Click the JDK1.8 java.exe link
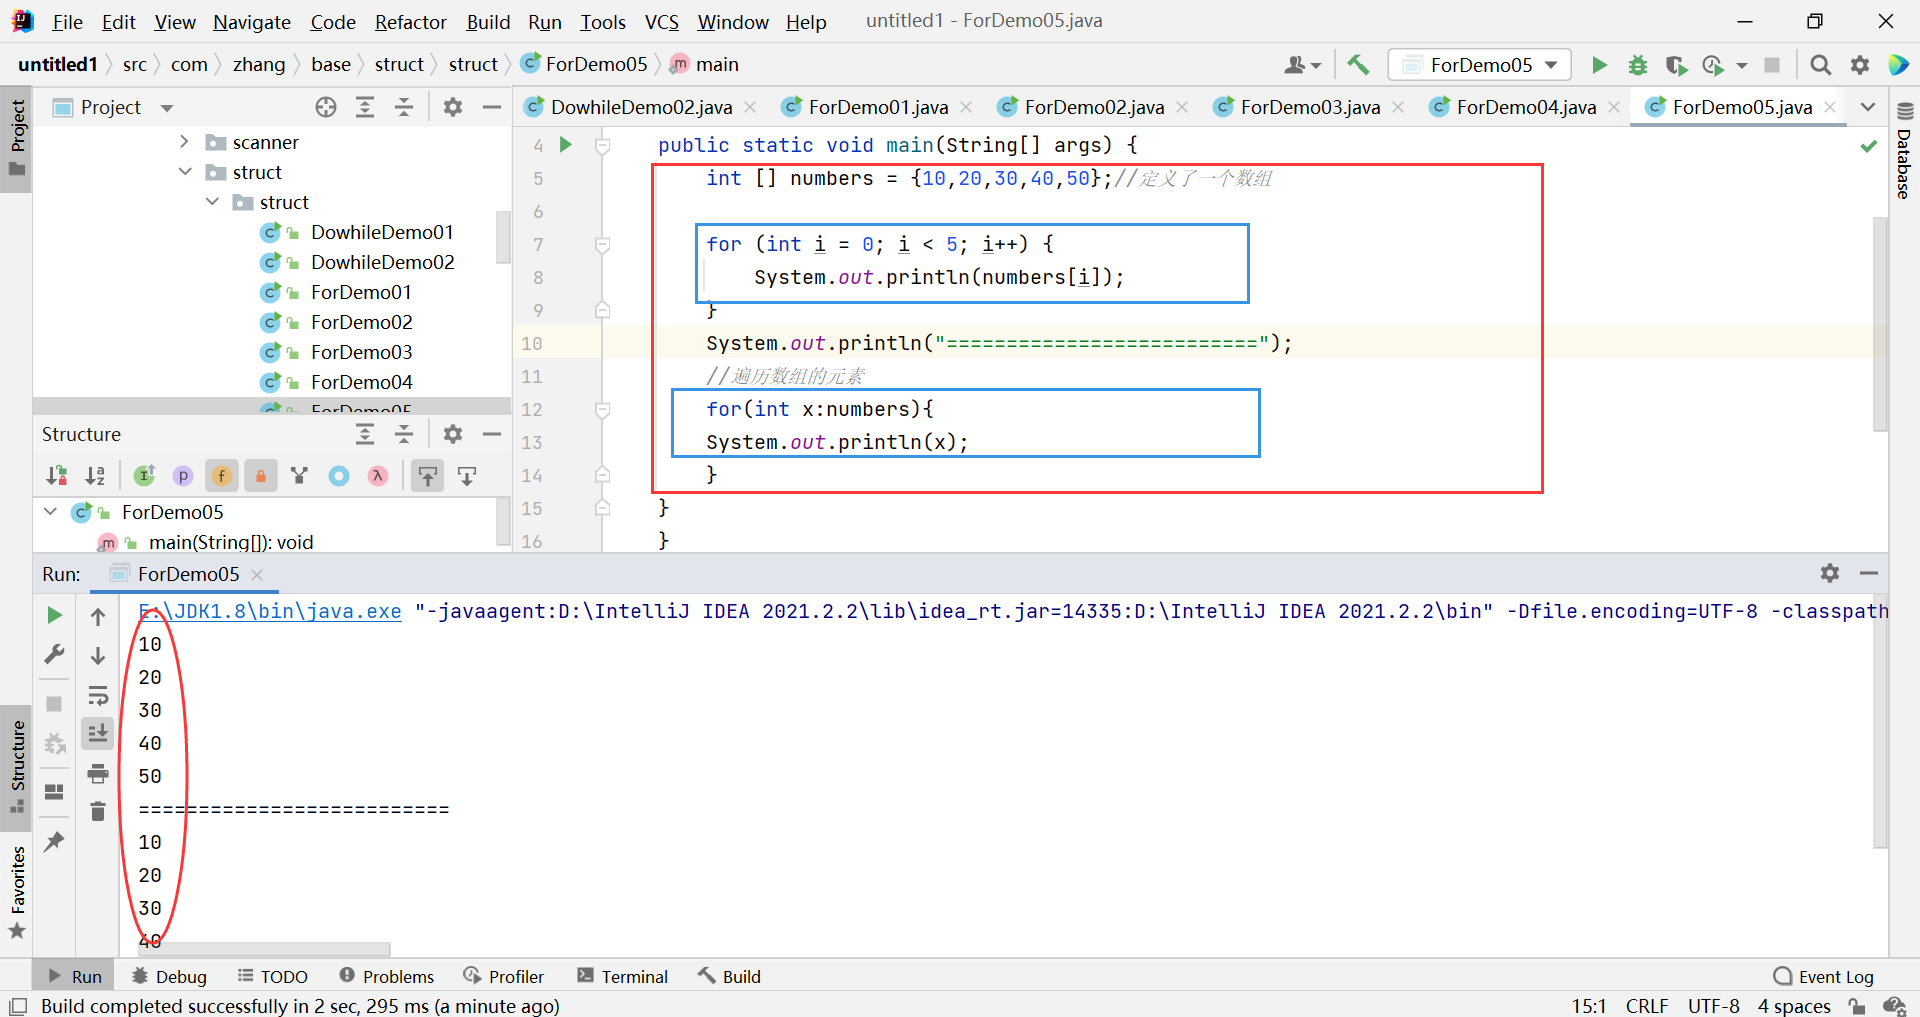The width and height of the screenshot is (1920, 1017). tap(270, 611)
